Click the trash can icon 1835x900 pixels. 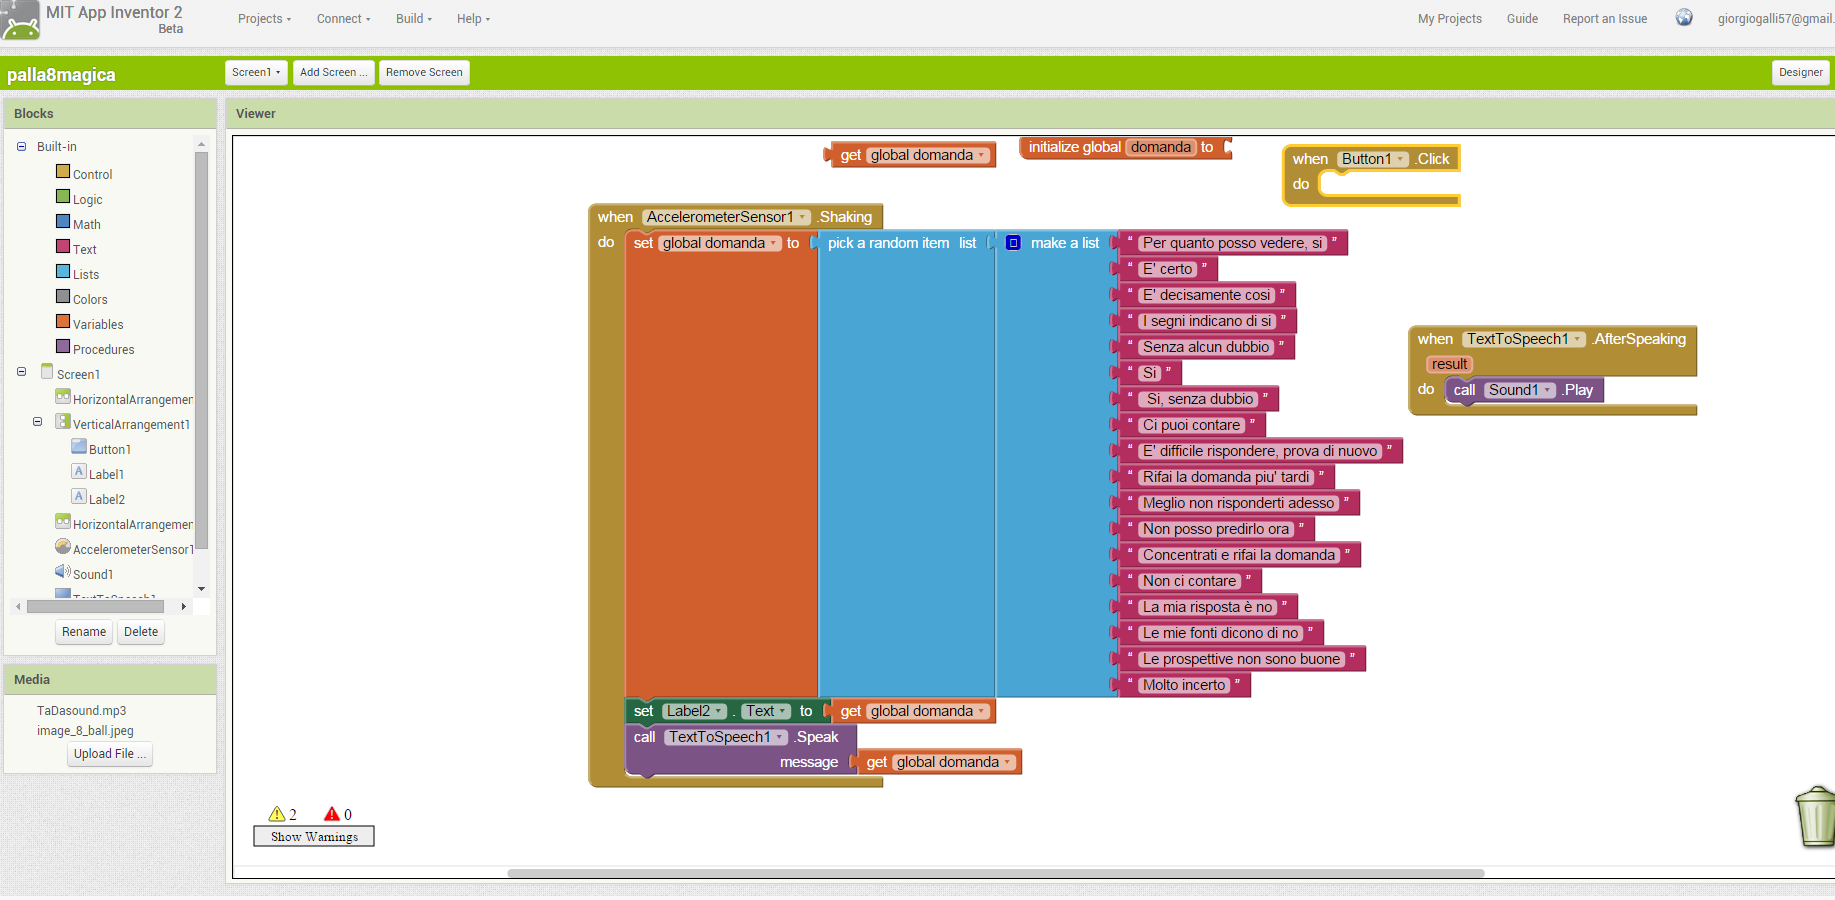[x=1815, y=817]
